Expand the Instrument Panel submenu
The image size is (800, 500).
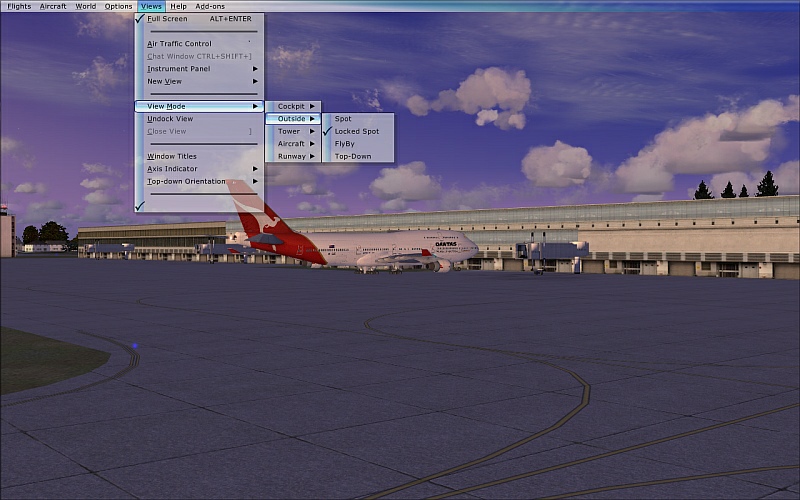click(199, 68)
